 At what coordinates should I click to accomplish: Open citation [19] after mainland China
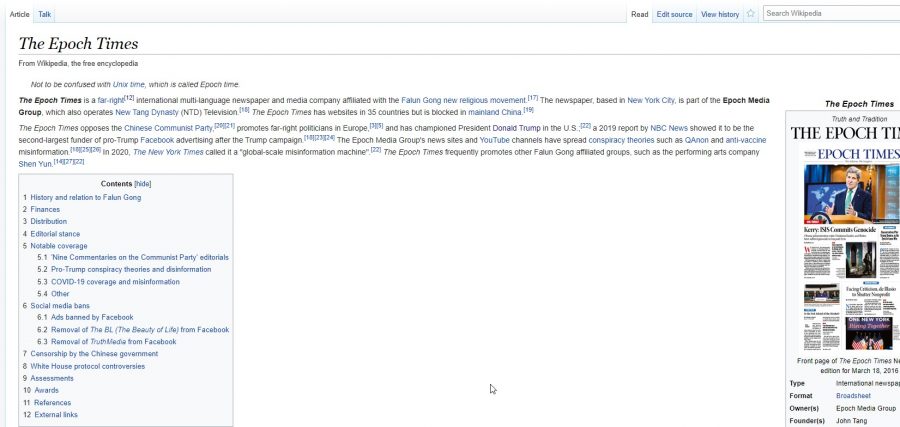[529, 110]
